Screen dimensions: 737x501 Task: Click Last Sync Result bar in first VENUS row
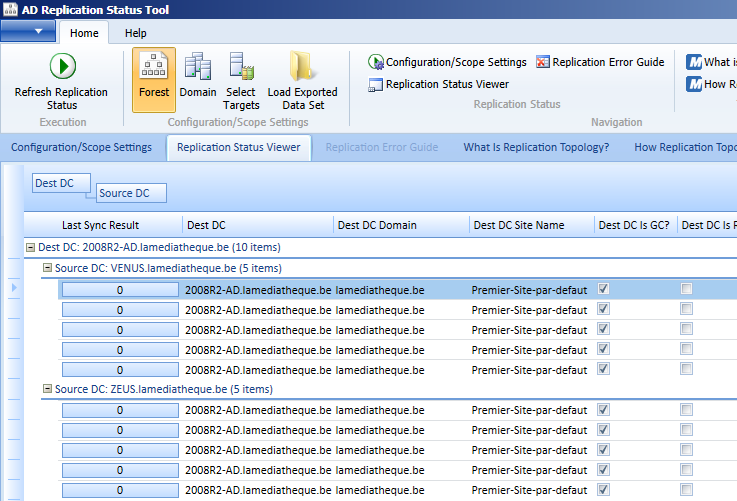click(120, 290)
